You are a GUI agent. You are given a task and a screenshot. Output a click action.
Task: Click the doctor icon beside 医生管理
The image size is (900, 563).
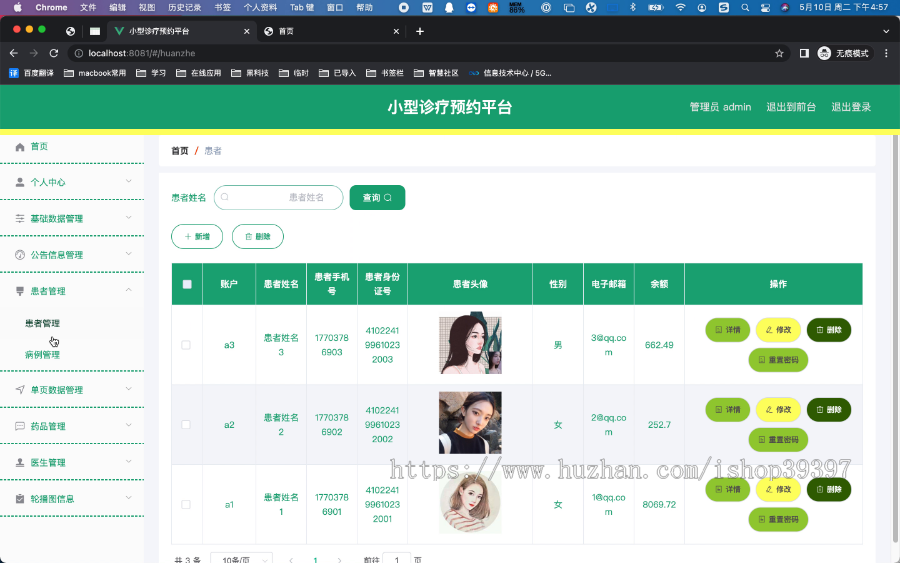pos(20,463)
